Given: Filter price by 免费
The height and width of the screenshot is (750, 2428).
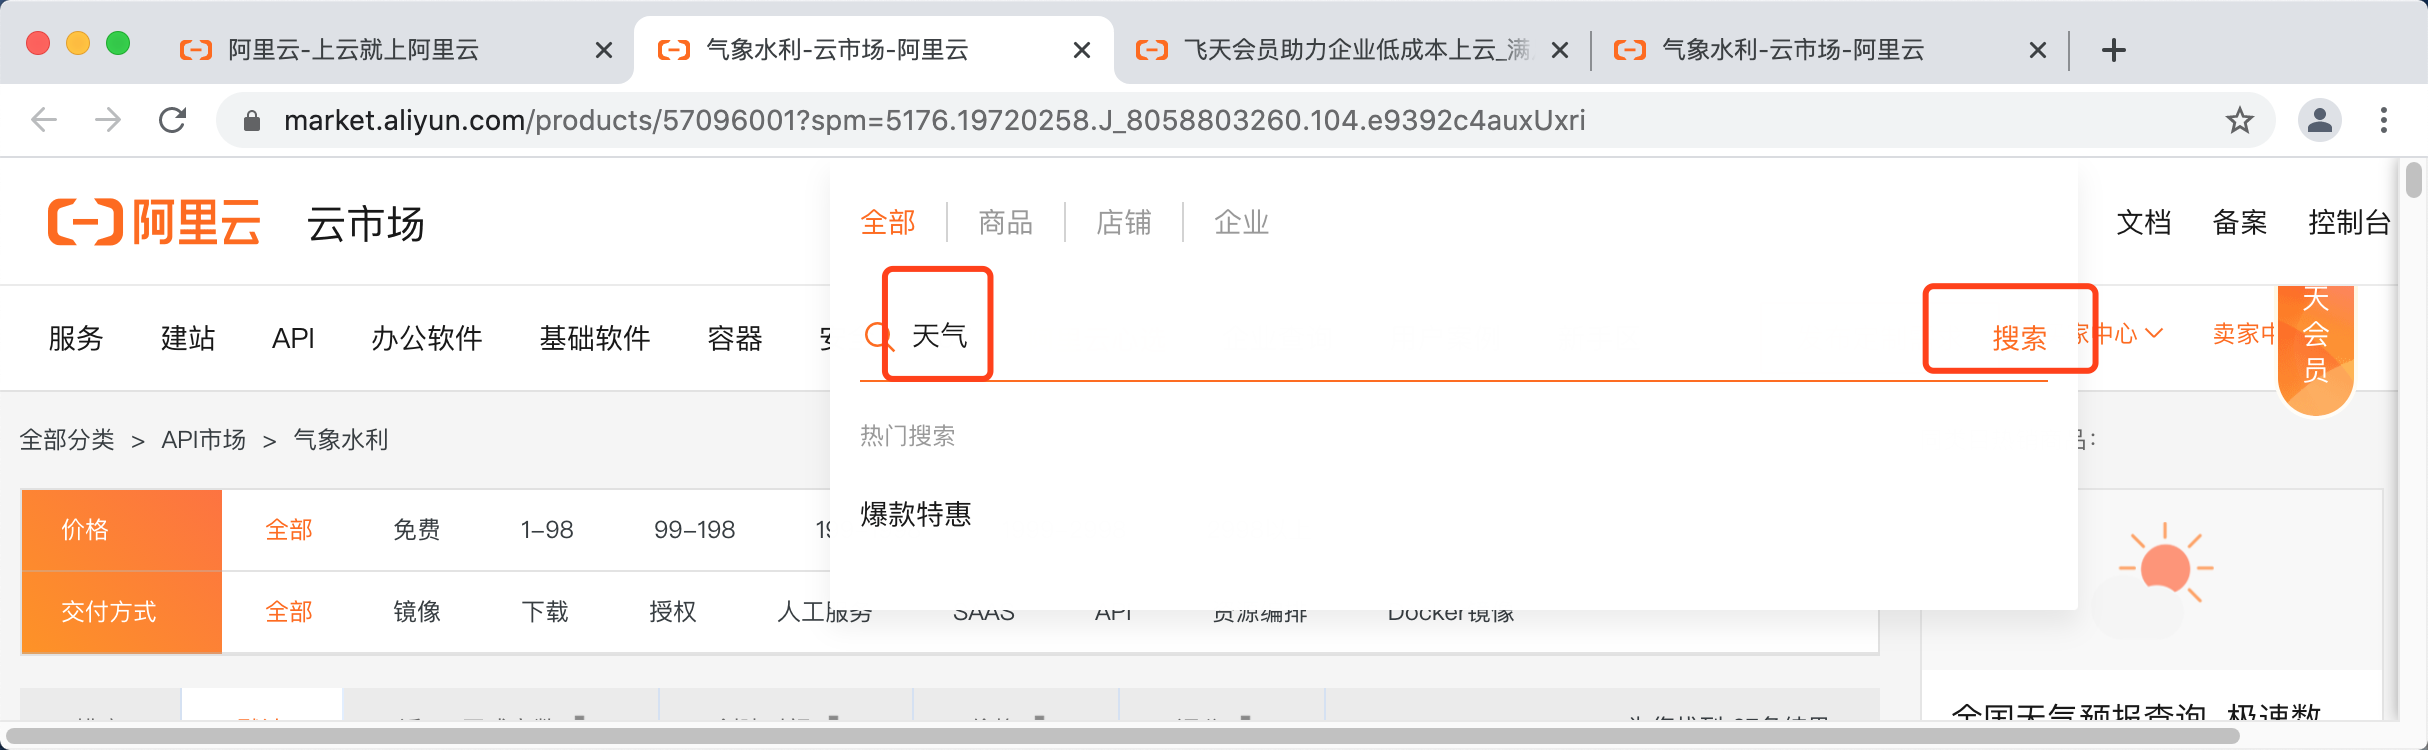Looking at the screenshot, I should [x=417, y=530].
